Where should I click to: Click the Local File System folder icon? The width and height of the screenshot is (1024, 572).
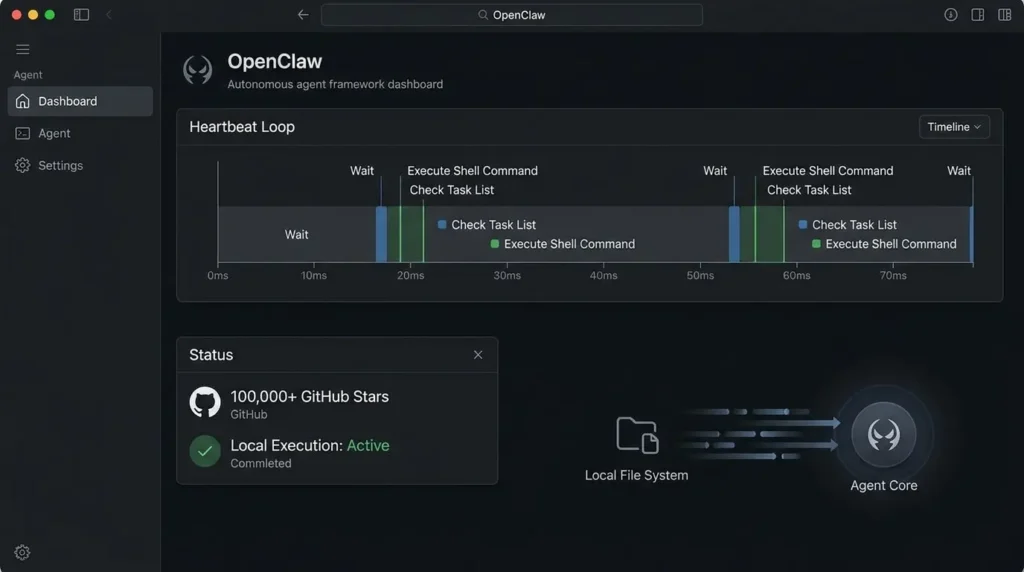637,435
